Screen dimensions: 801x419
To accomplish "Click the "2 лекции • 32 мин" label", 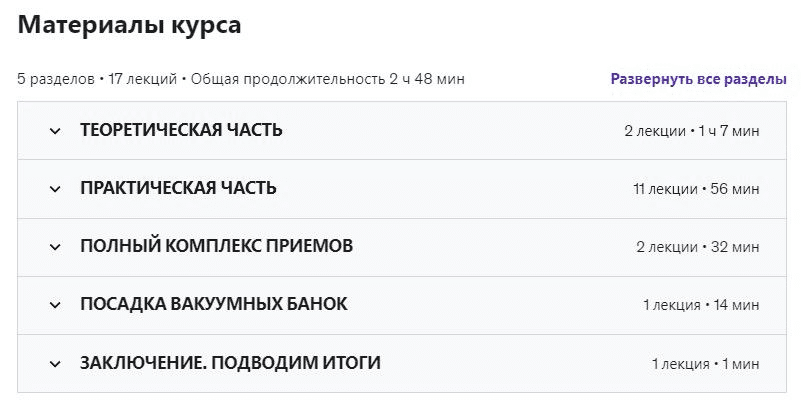I will coord(696,247).
